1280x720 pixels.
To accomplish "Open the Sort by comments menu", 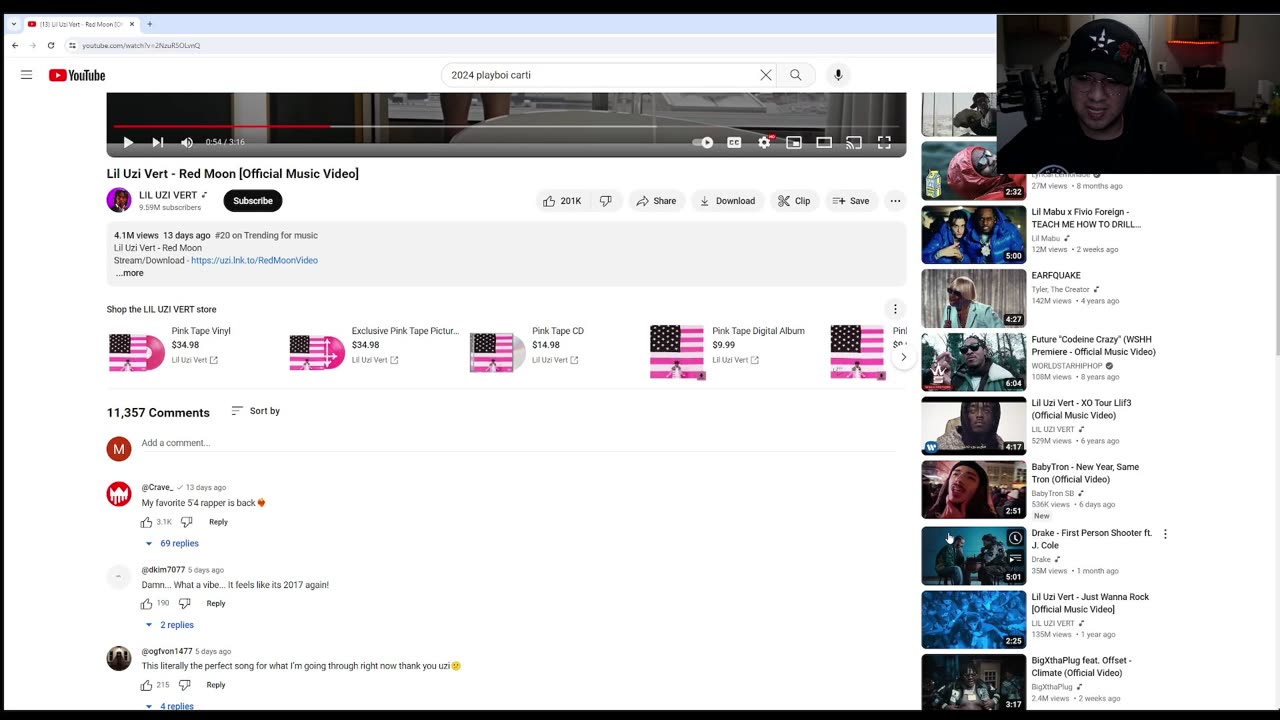I will 255,411.
